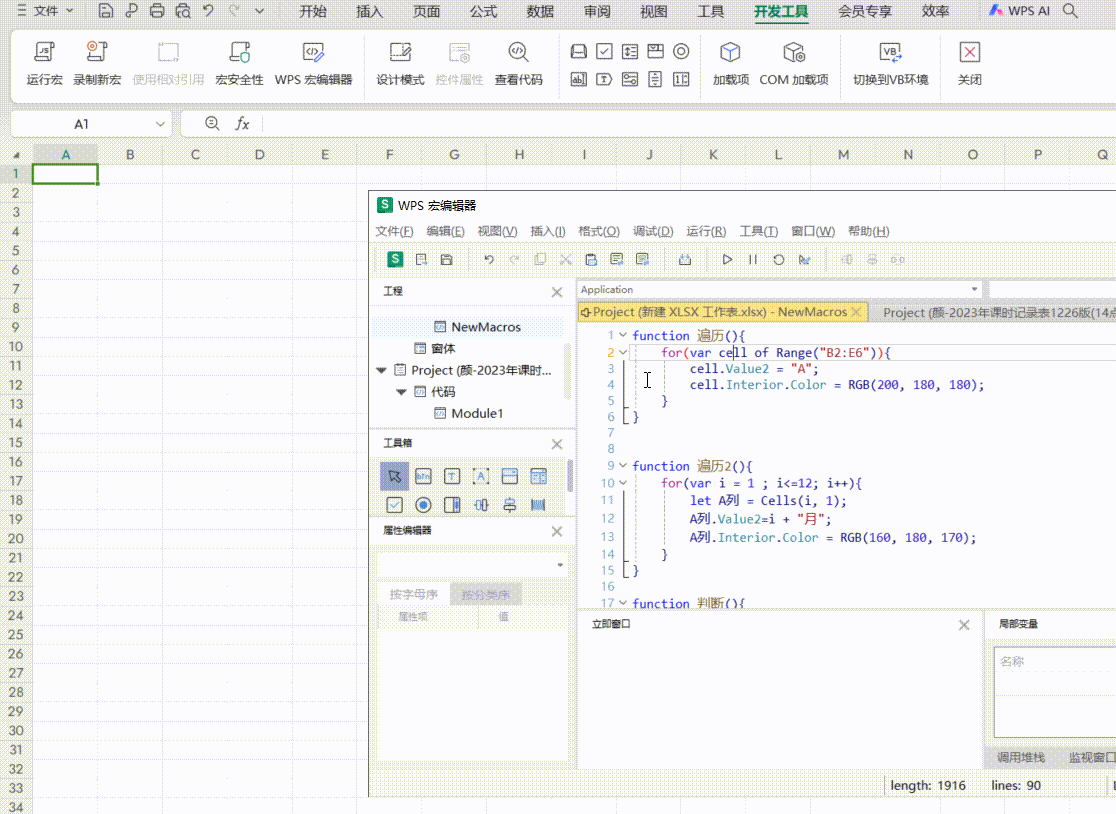Select the scroll bar control in toolbox
This screenshot has height=814, width=1116.
coord(452,505)
